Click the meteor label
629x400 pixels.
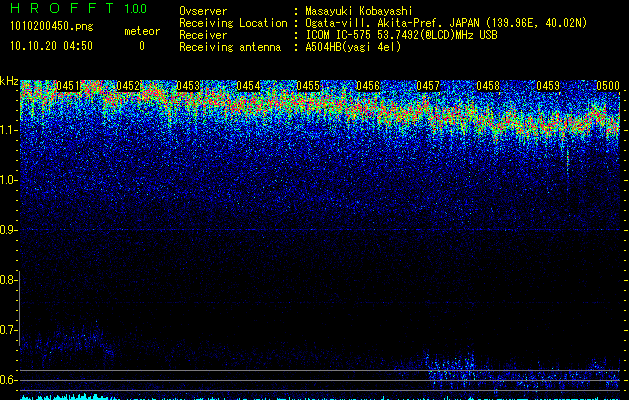click(142, 31)
